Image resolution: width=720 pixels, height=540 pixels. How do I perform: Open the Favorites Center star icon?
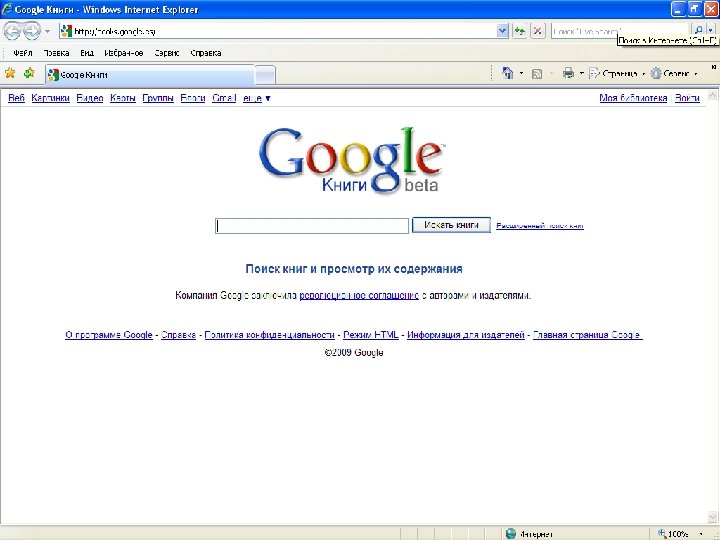10,73
